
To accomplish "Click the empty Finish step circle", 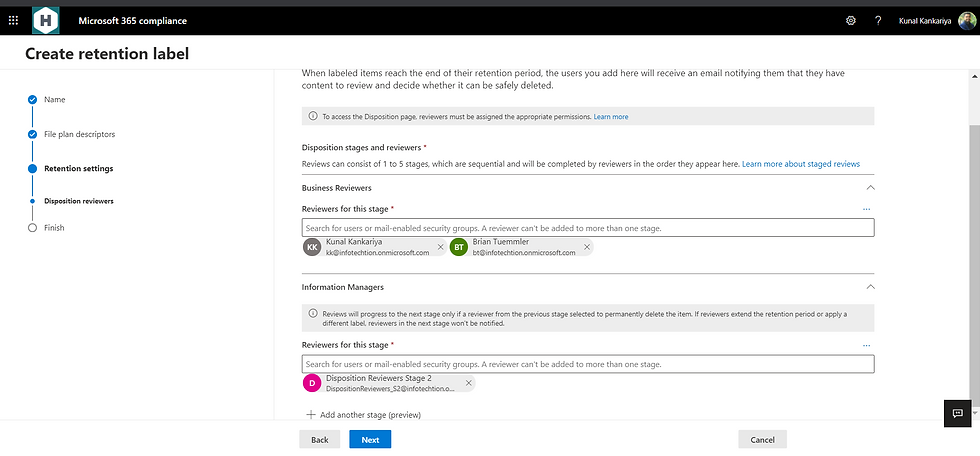I will click(x=32, y=228).
